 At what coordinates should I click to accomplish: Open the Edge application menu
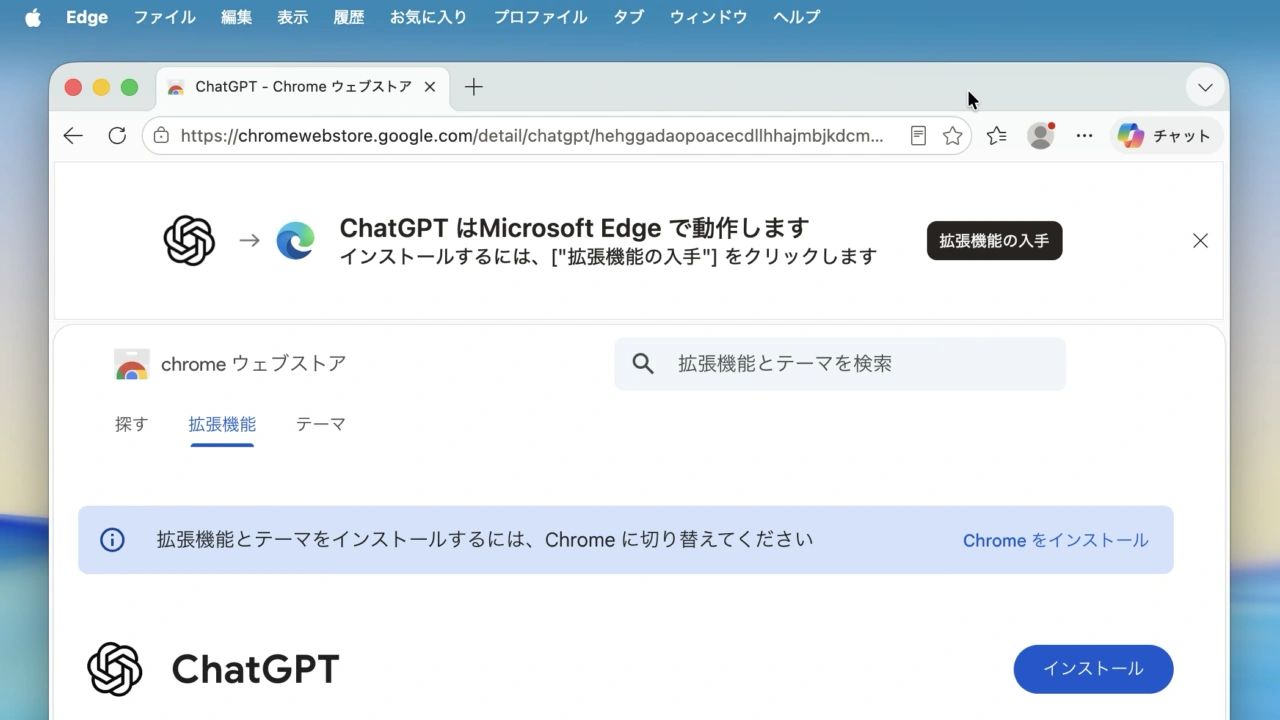coord(87,17)
